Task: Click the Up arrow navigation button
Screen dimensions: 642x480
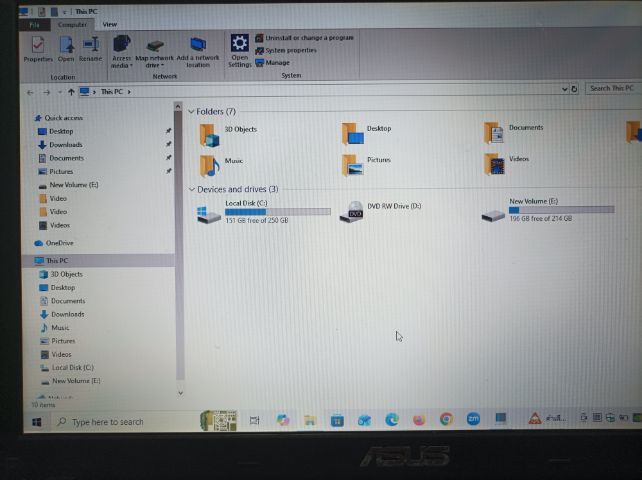Action: pos(71,92)
